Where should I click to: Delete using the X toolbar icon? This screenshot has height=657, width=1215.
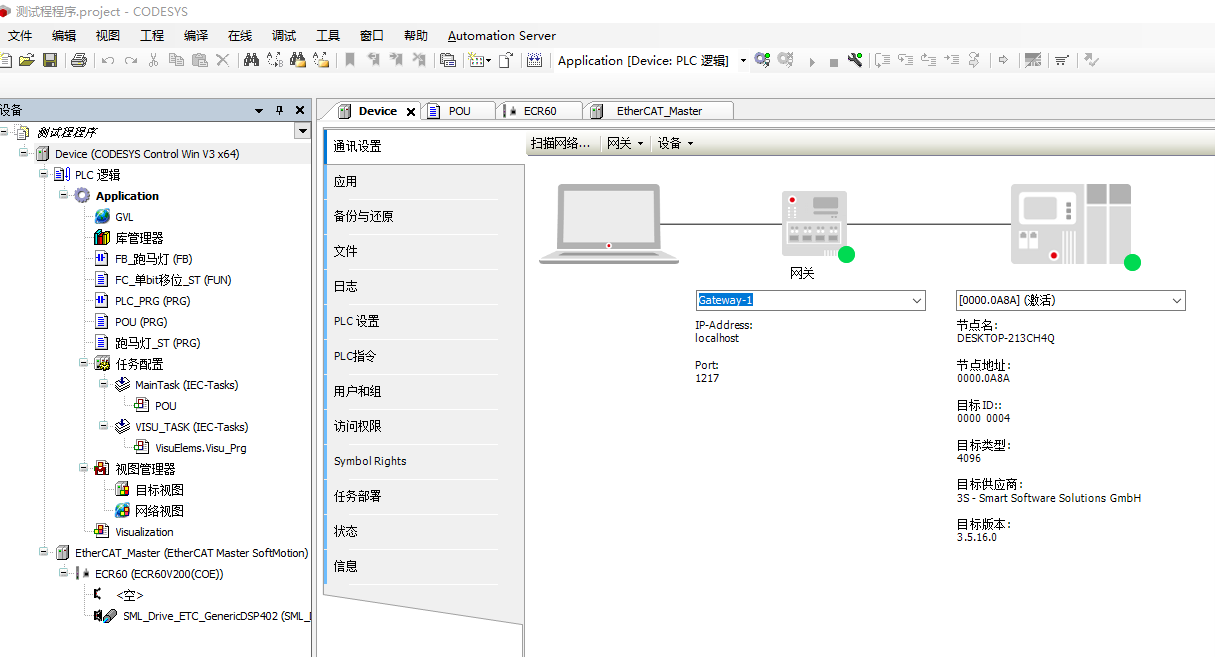click(x=222, y=60)
